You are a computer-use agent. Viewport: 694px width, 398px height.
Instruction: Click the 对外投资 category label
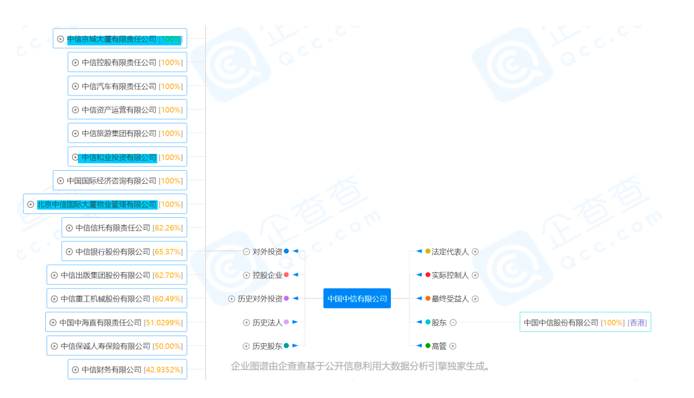click(x=267, y=251)
